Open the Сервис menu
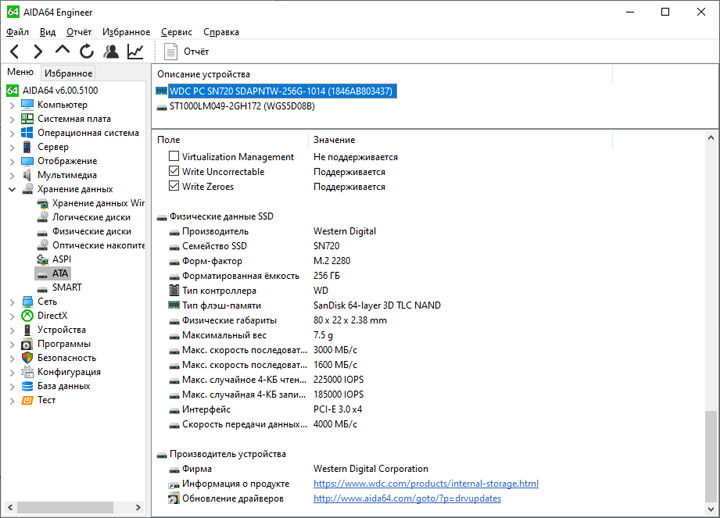The width and height of the screenshot is (720, 518). click(x=176, y=32)
